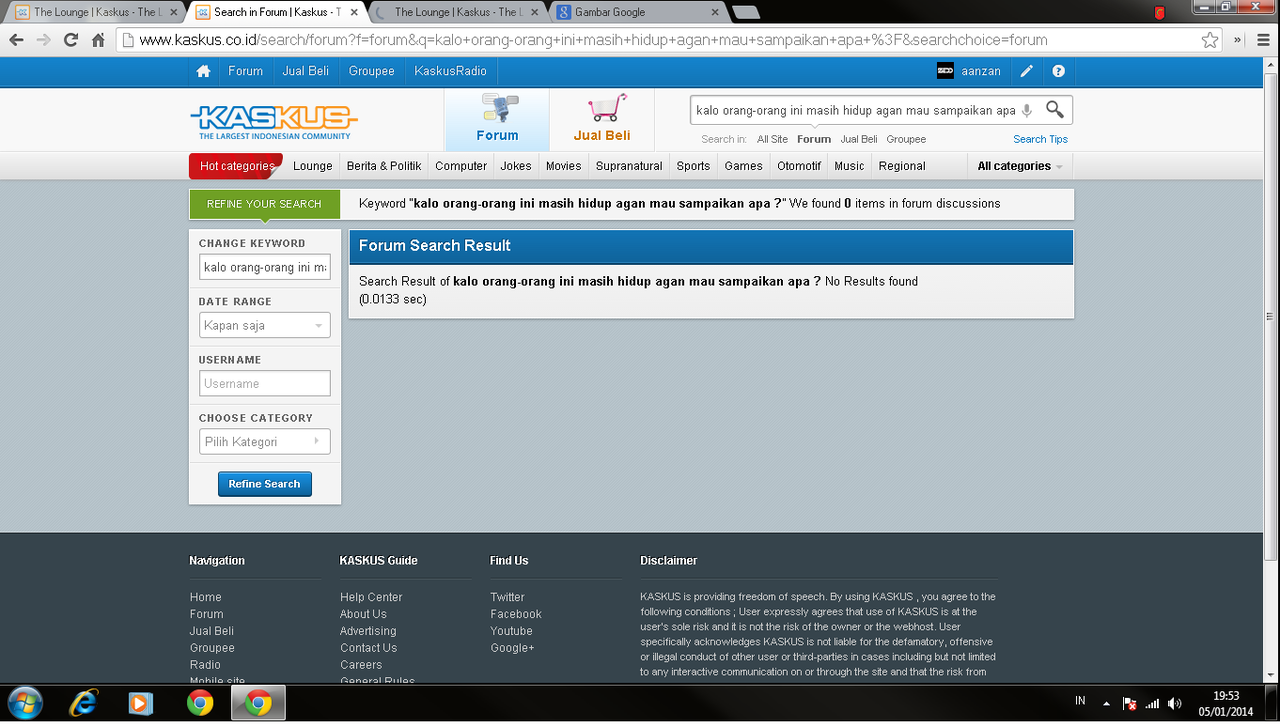
Task: Open Supranatural category
Action: (629, 166)
